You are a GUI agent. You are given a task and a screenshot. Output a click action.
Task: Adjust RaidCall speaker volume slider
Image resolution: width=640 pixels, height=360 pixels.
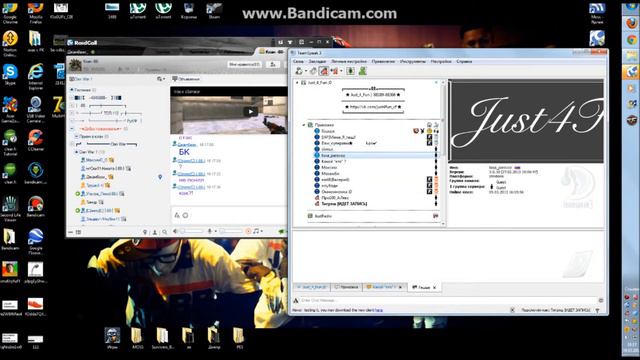pos(192,231)
